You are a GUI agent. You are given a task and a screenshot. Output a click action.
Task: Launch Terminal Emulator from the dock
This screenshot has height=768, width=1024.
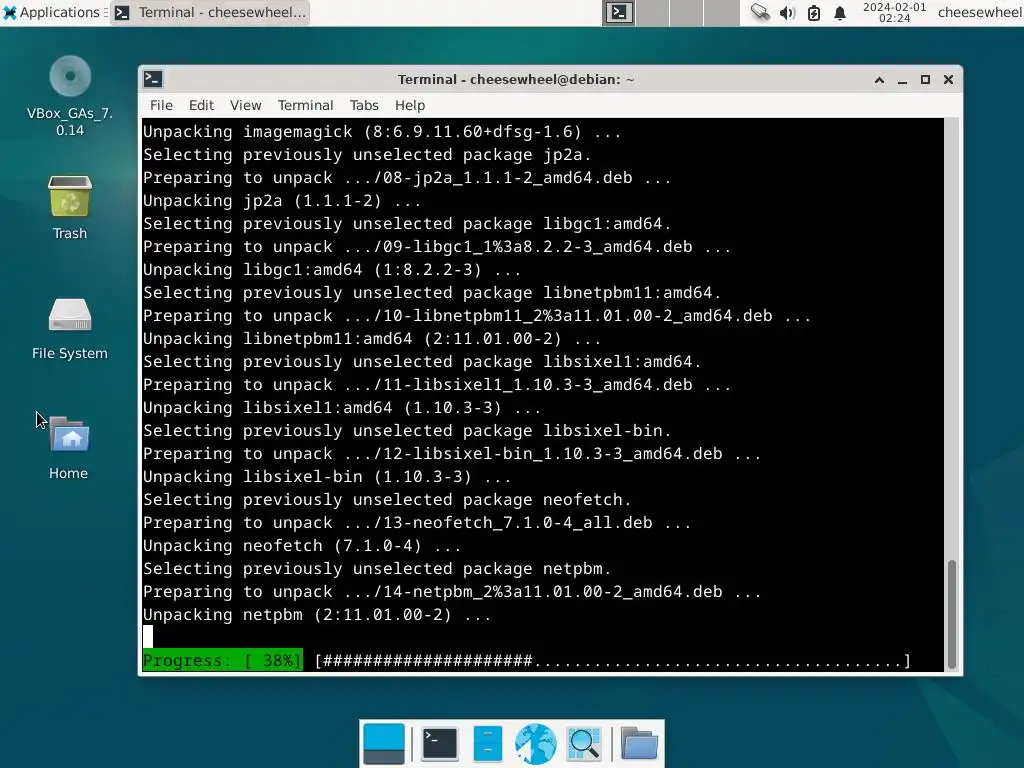440,743
